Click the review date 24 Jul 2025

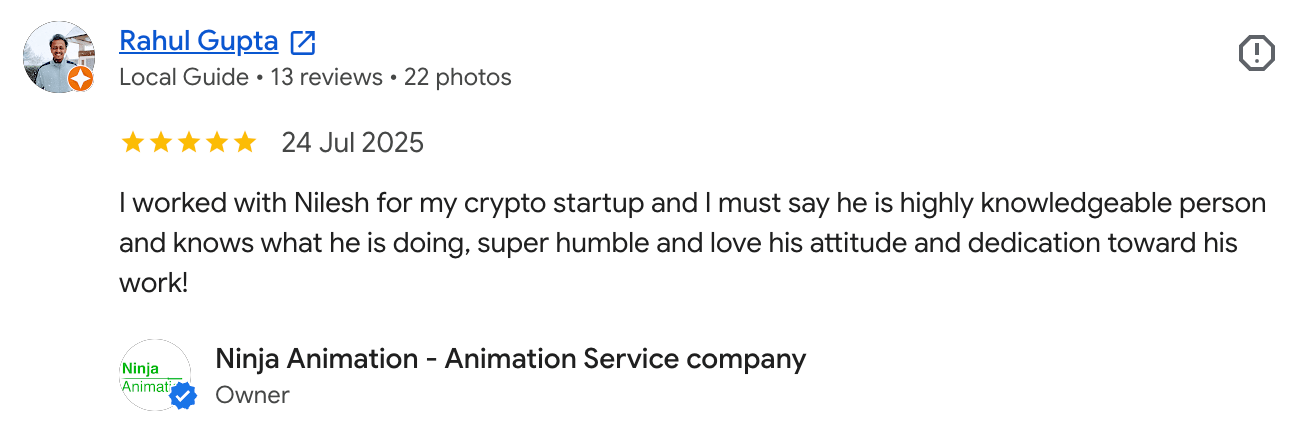[352, 143]
